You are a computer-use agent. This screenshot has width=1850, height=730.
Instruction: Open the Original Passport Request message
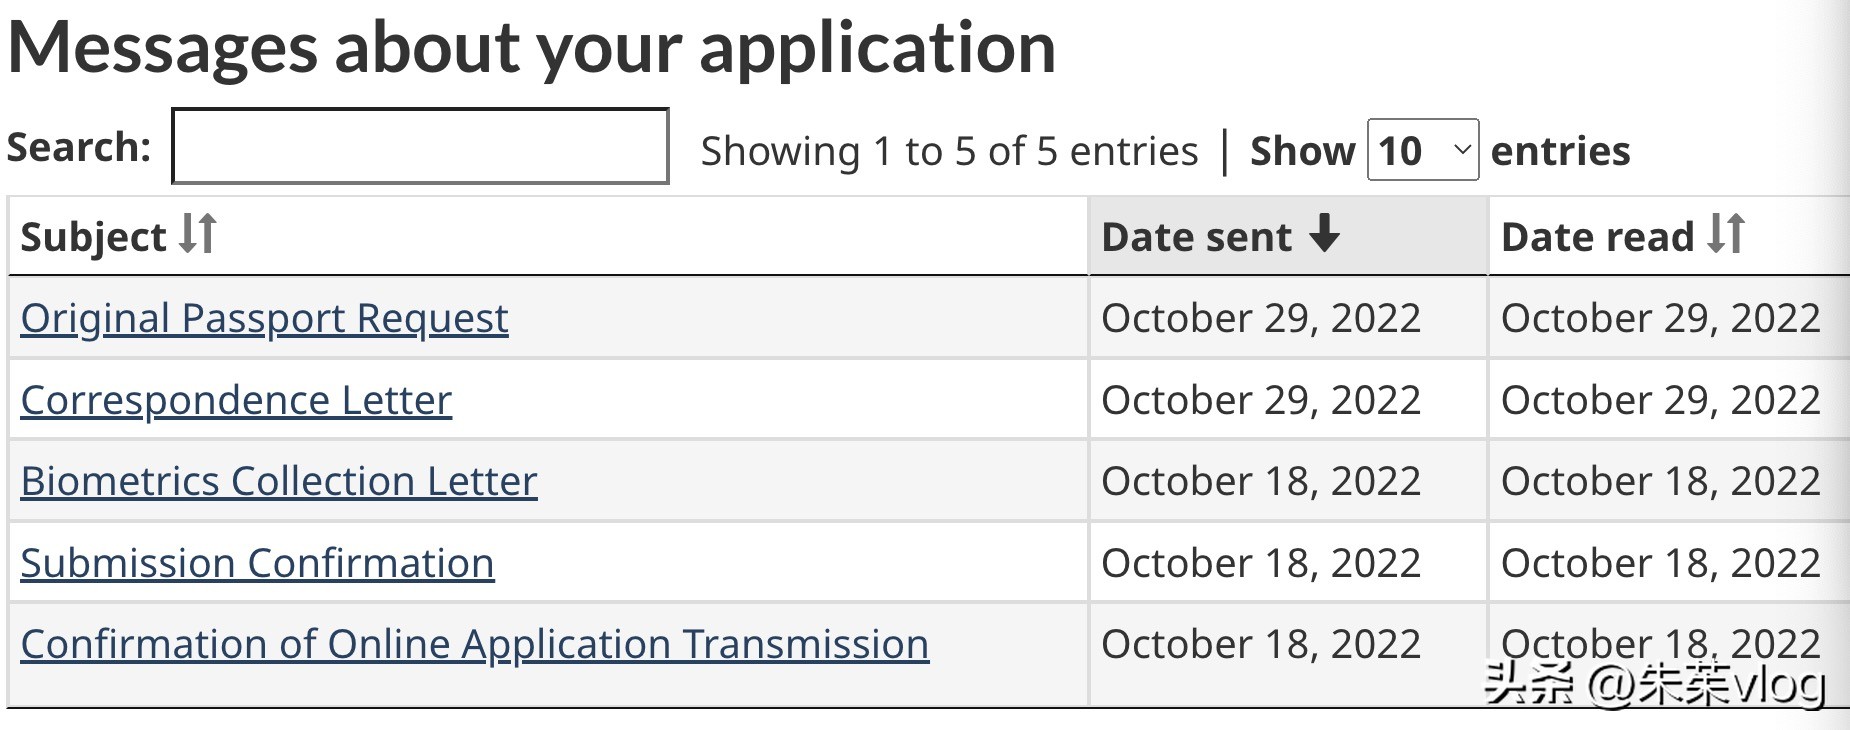pyautogui.click(x=264, y=318)
